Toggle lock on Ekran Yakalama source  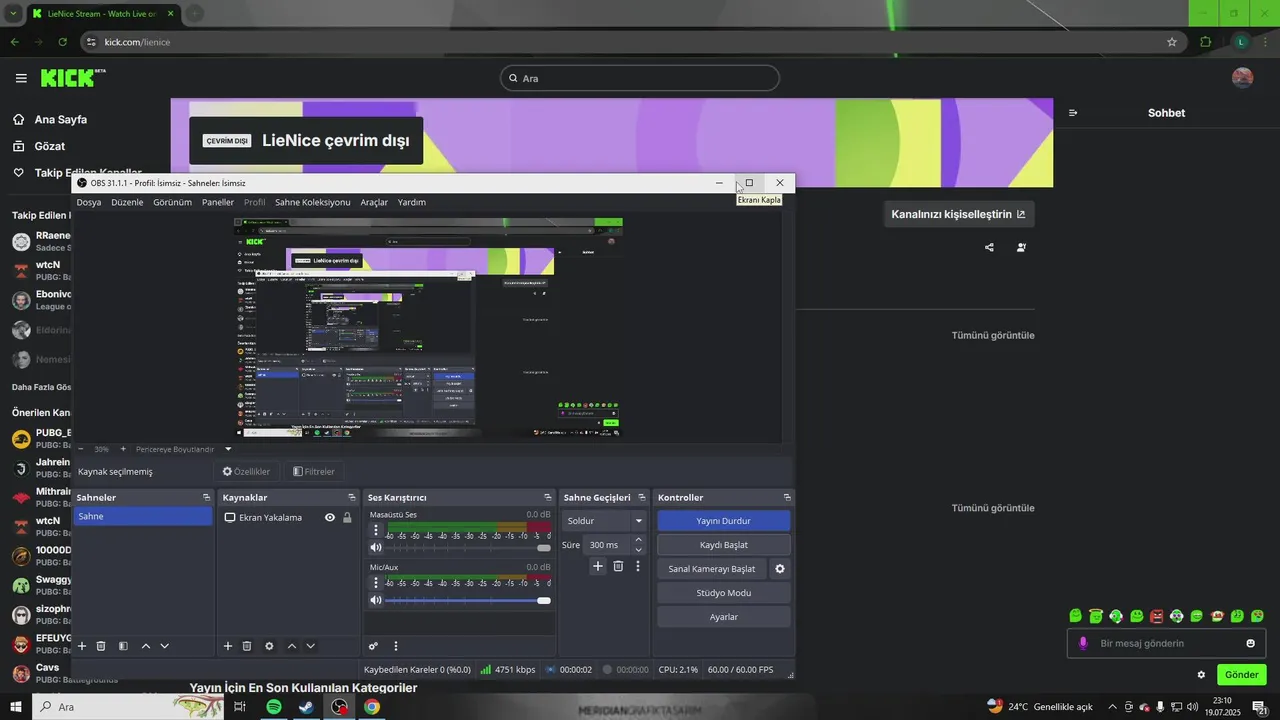347,517
